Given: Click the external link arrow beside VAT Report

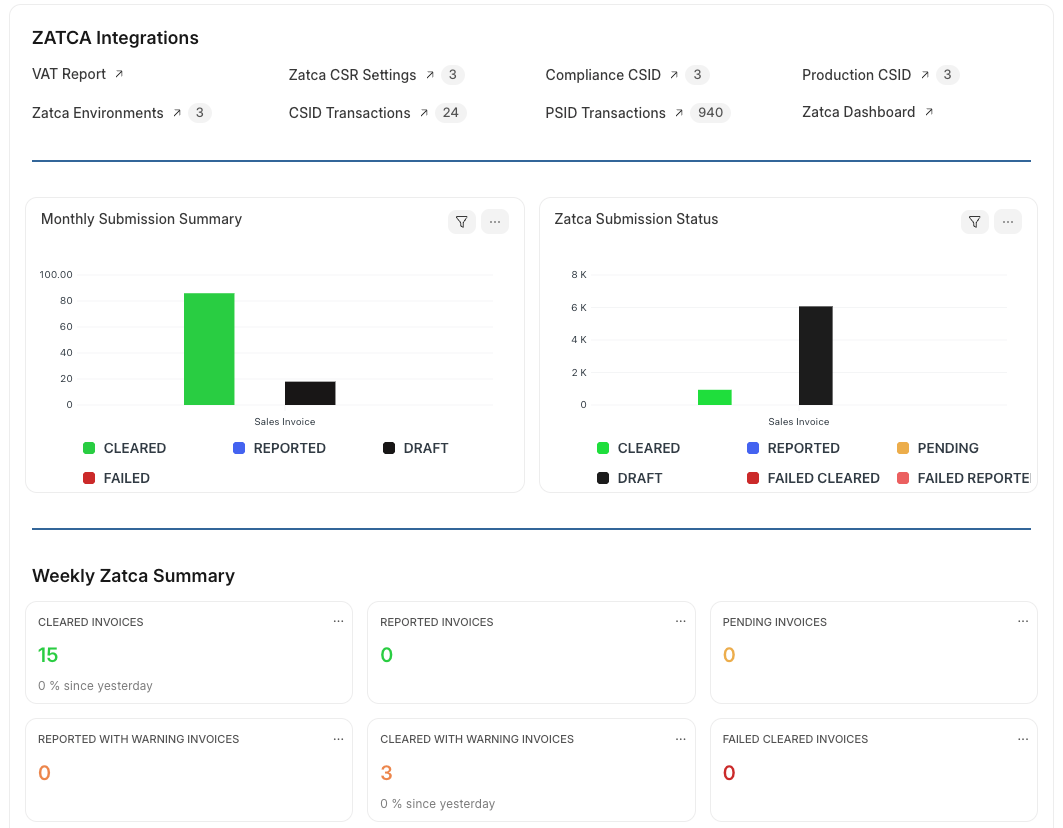Looking at the screenshot, I should pos(117,73).
